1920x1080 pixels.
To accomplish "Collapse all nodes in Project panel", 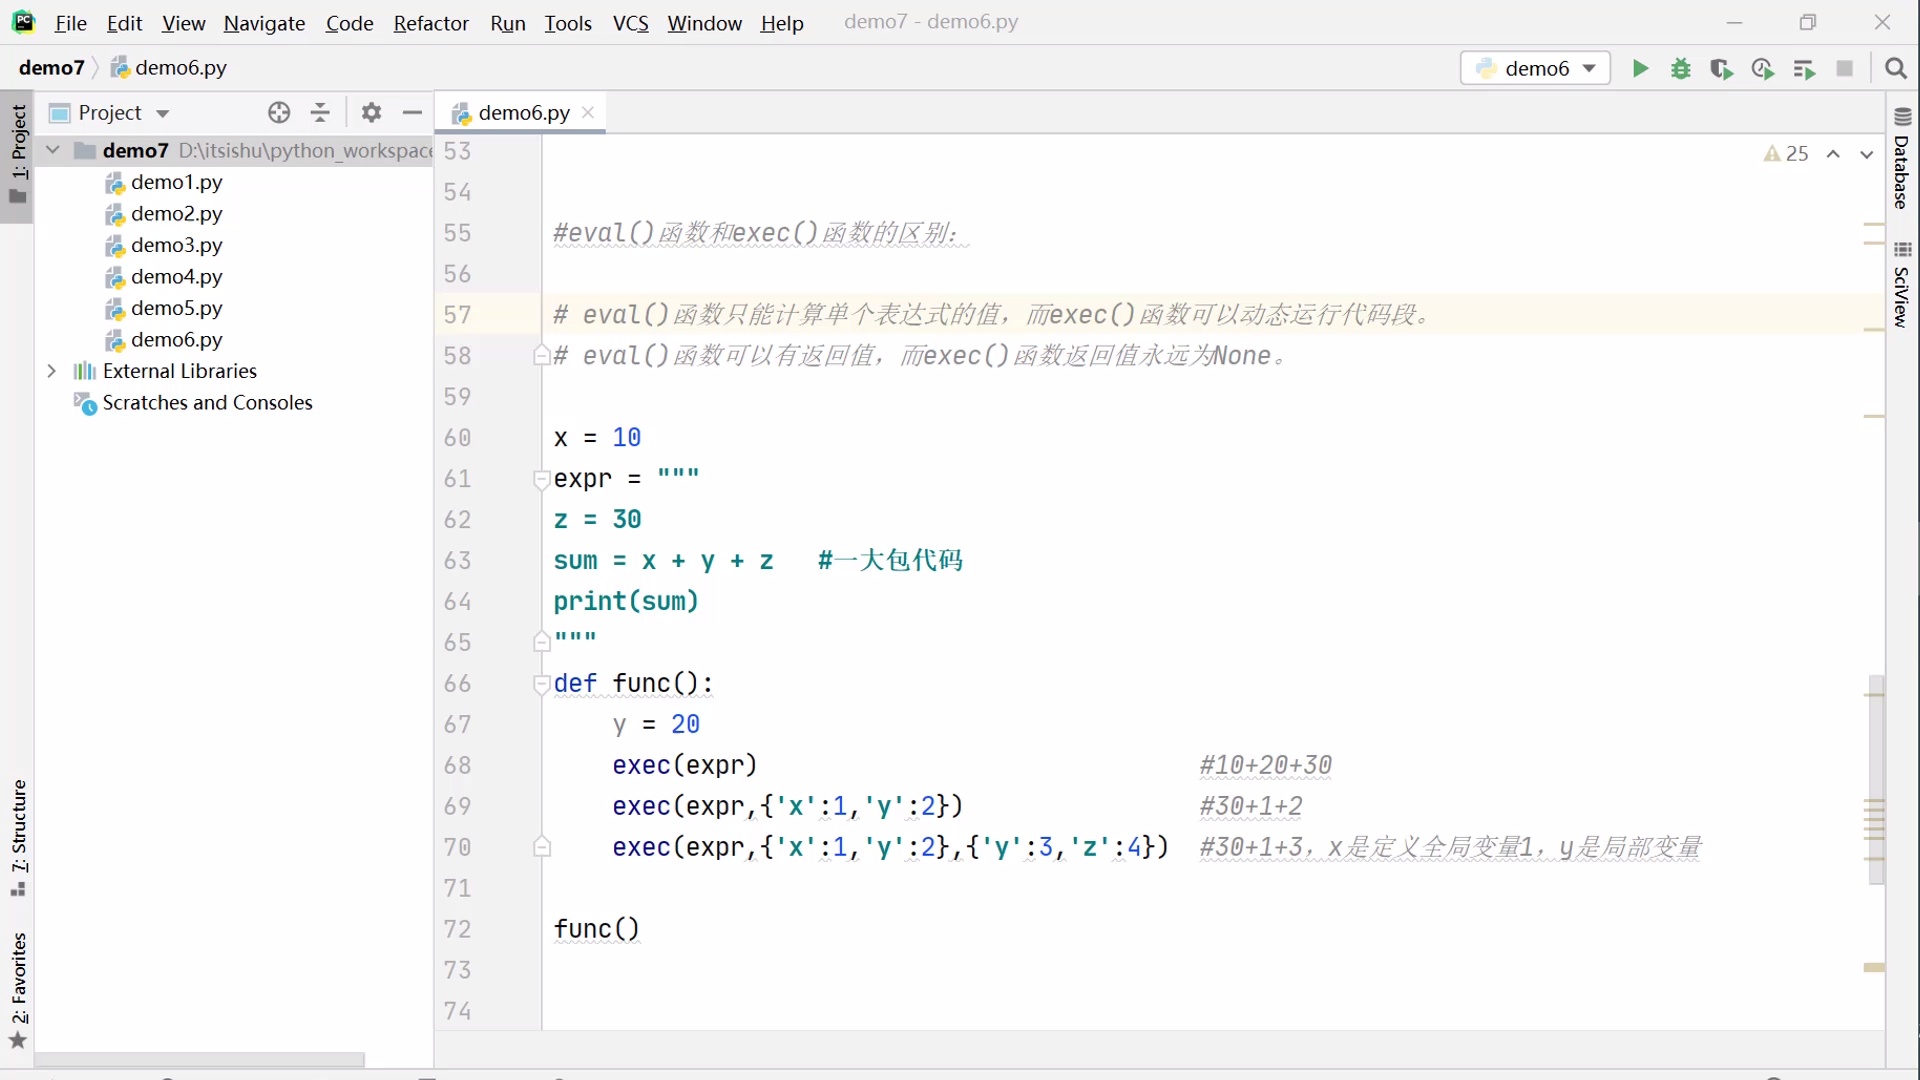I will coord(320,113).
